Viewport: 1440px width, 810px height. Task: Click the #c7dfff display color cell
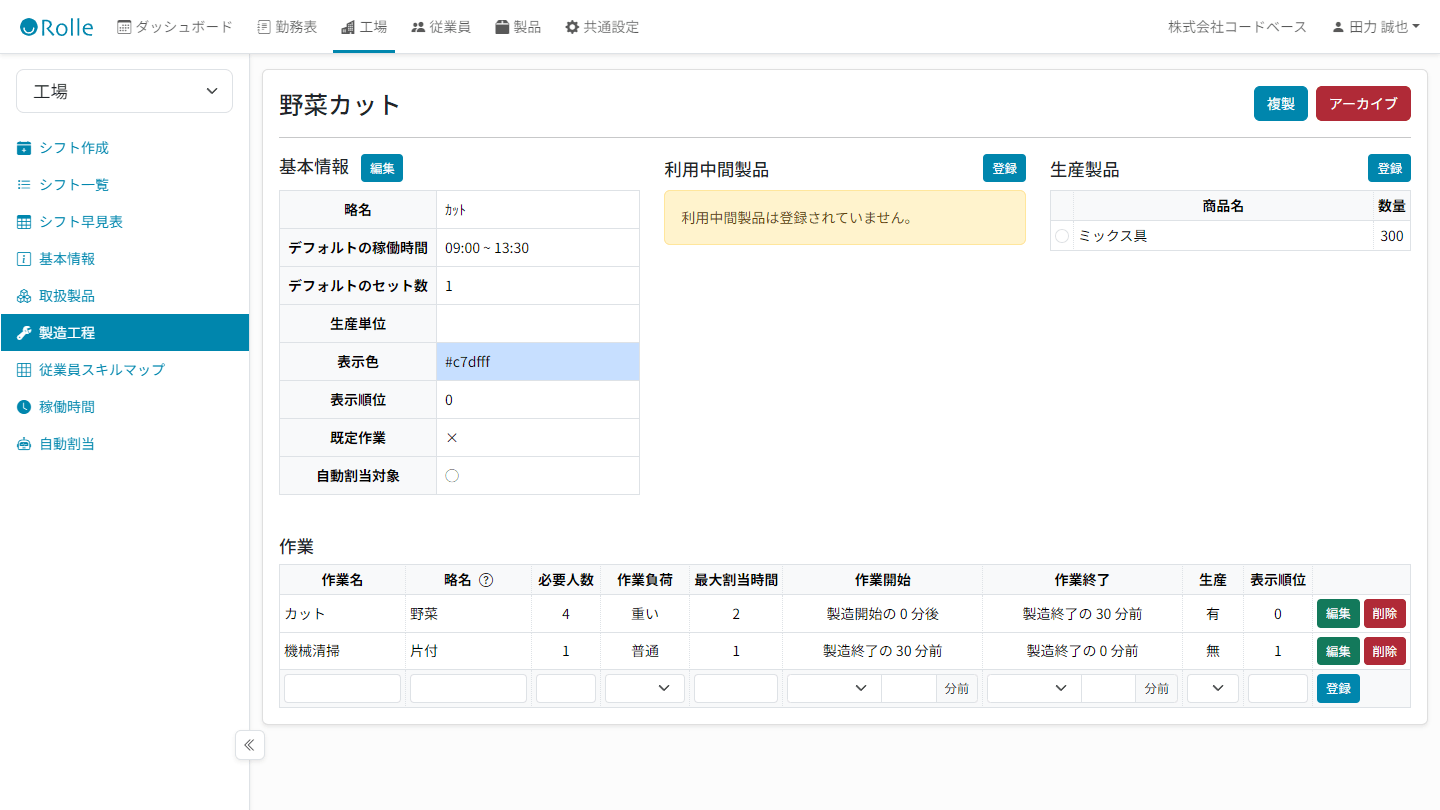[x=538, y=362]
